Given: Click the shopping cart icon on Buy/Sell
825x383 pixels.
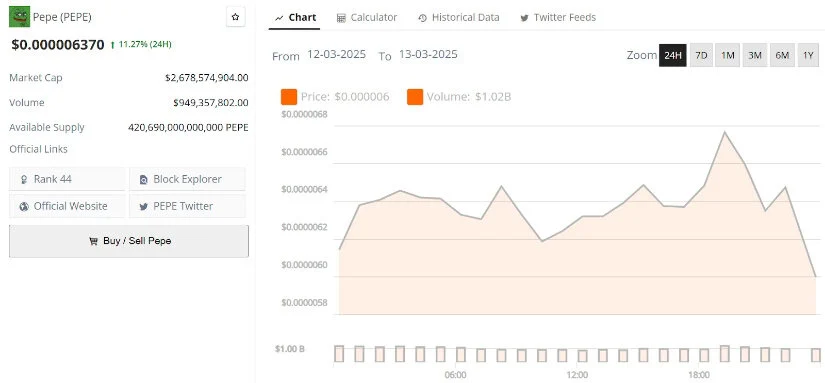Looking at the screenshot, I should 93,241.
